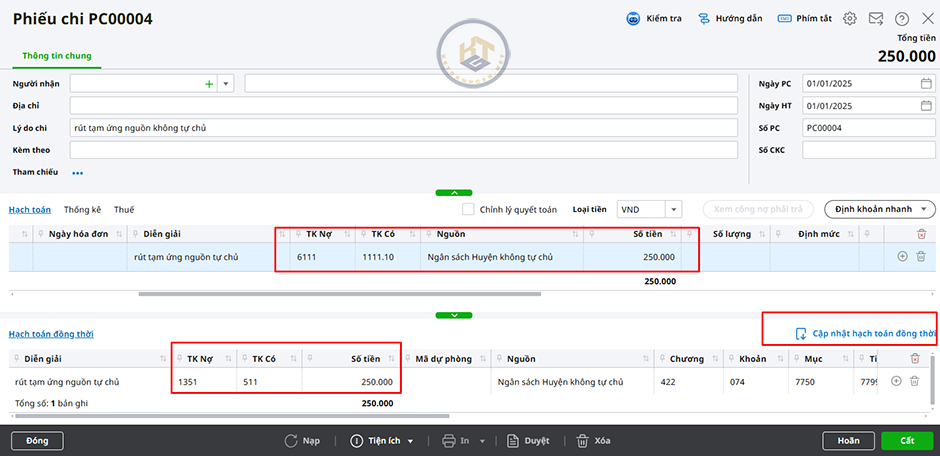Switch to the Thuế tab
Image resolution: width=940 pixels, height=456 pixels.
pos(124,210)
